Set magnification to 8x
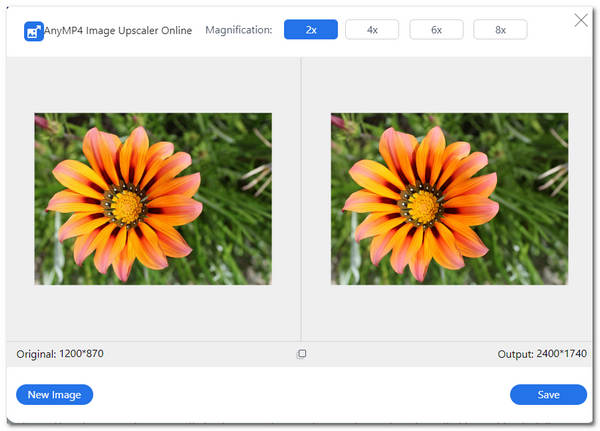Viewport: 600px width, 431px height. point(500,30)
